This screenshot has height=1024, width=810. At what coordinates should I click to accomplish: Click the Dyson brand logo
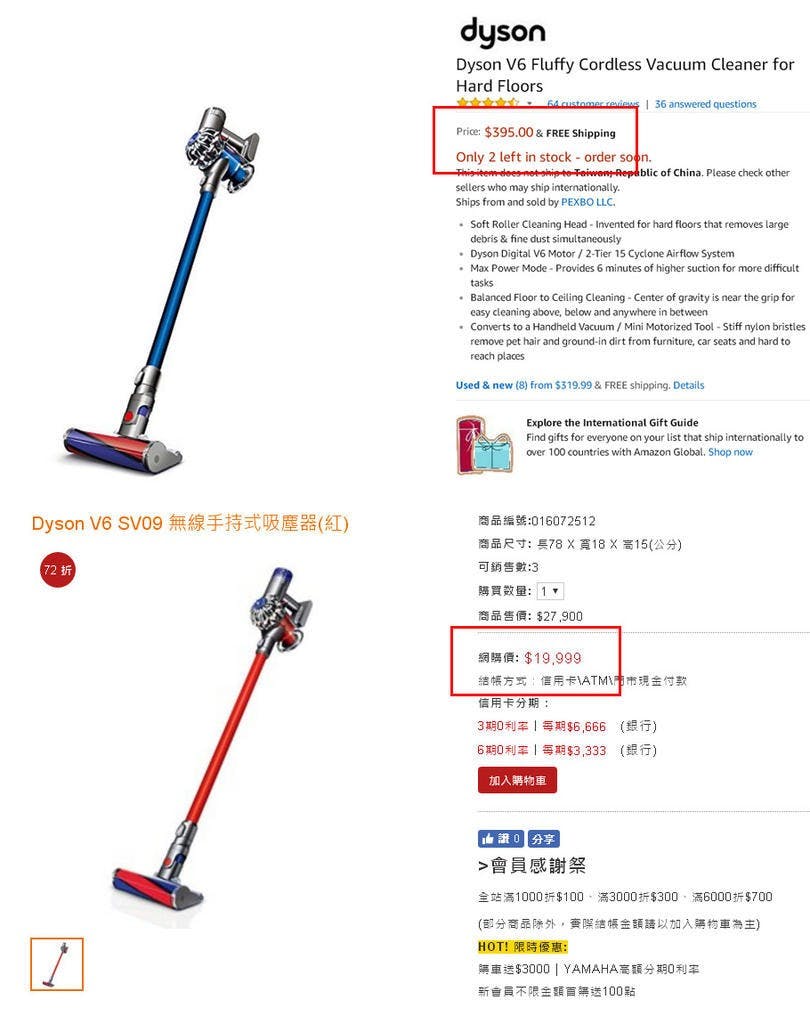pos(502,32)
